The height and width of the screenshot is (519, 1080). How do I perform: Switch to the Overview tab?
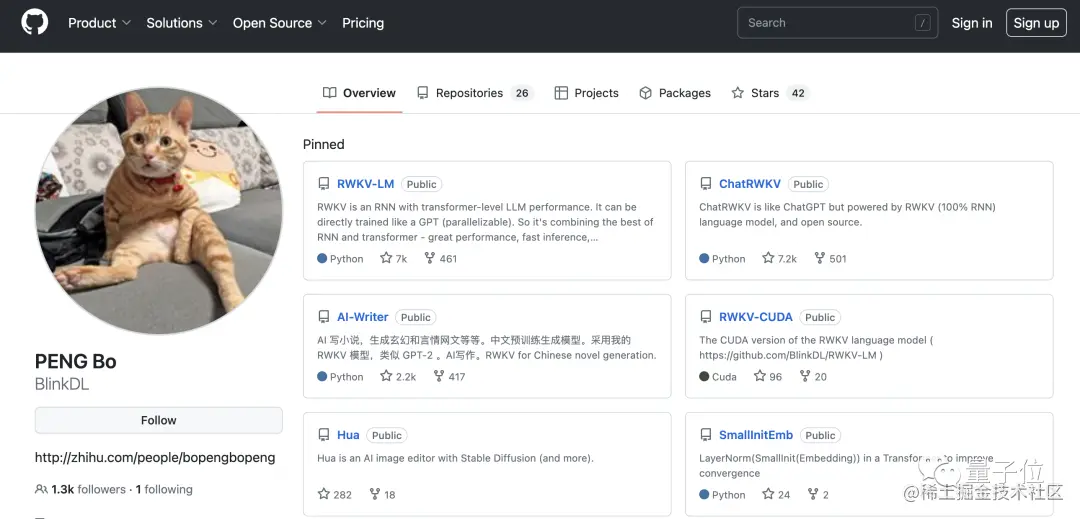point(360,93)
